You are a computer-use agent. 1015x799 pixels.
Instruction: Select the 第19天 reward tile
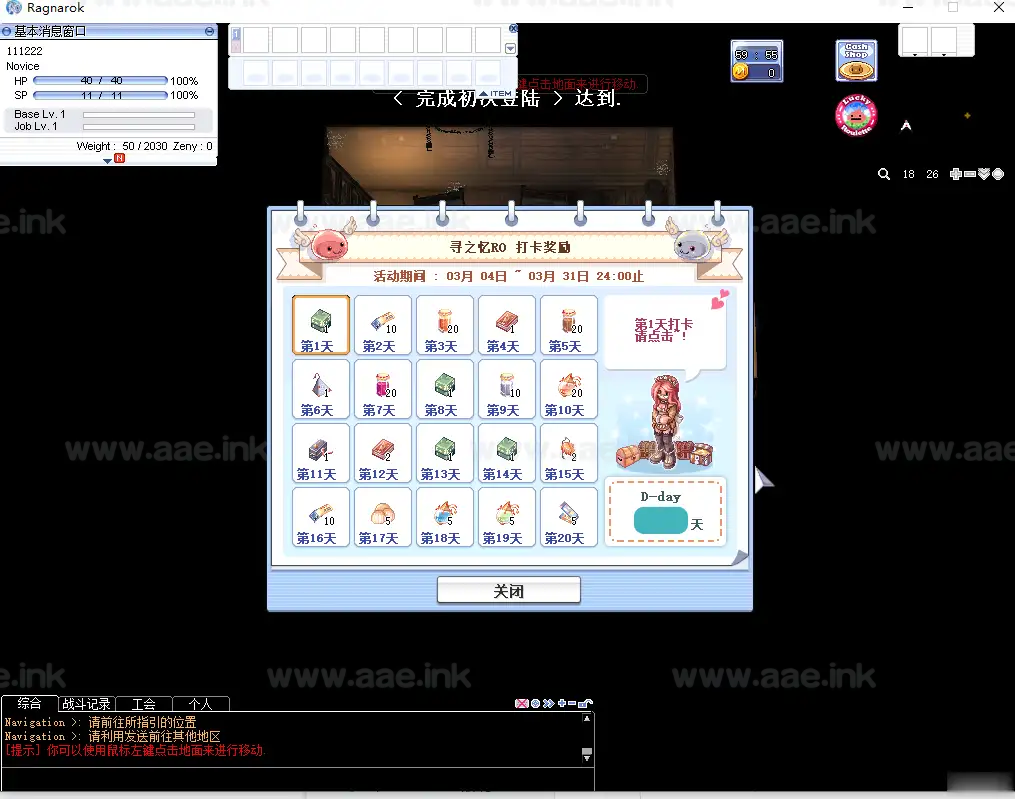point(507,517)
